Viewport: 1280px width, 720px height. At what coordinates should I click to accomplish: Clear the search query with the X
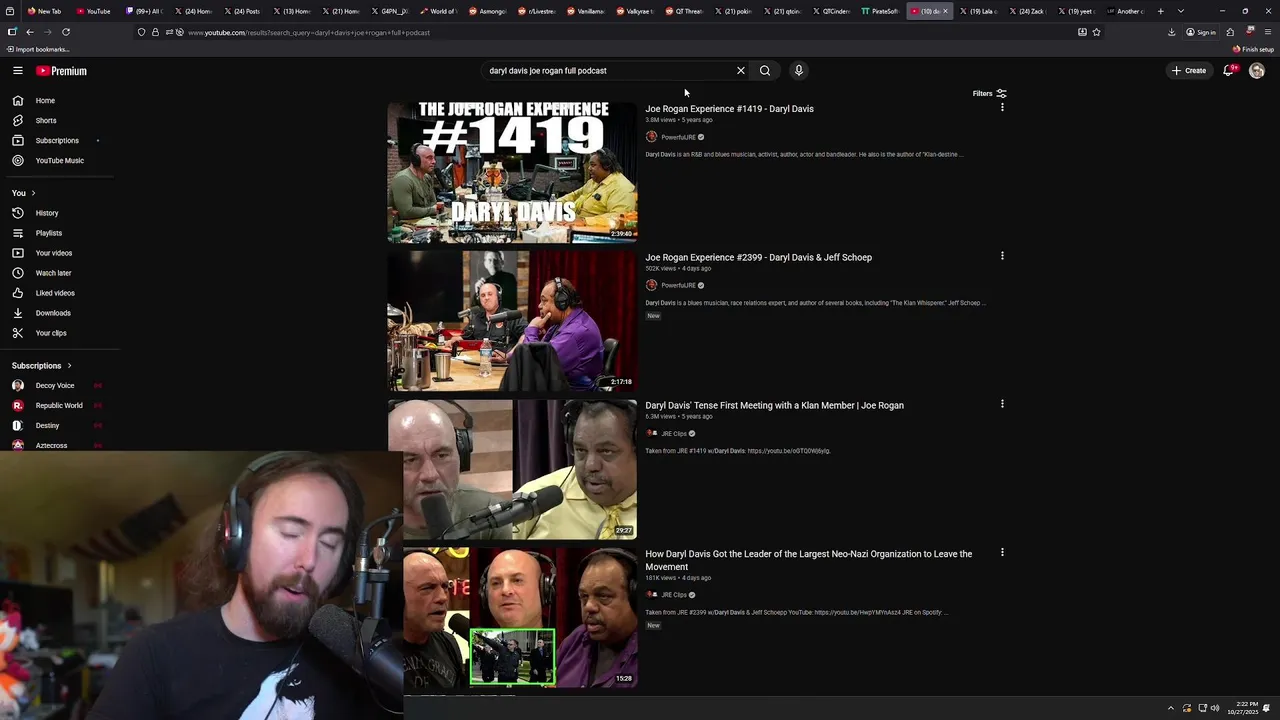click(741, 71)
